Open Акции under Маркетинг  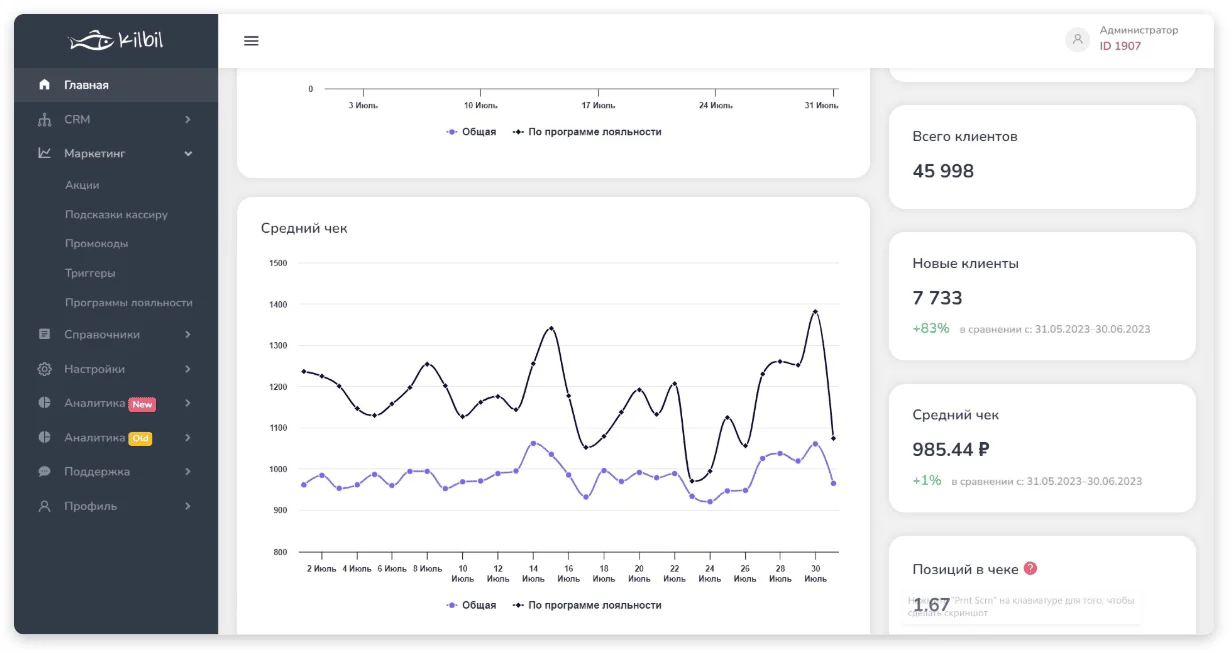click(x=82, y=185)
